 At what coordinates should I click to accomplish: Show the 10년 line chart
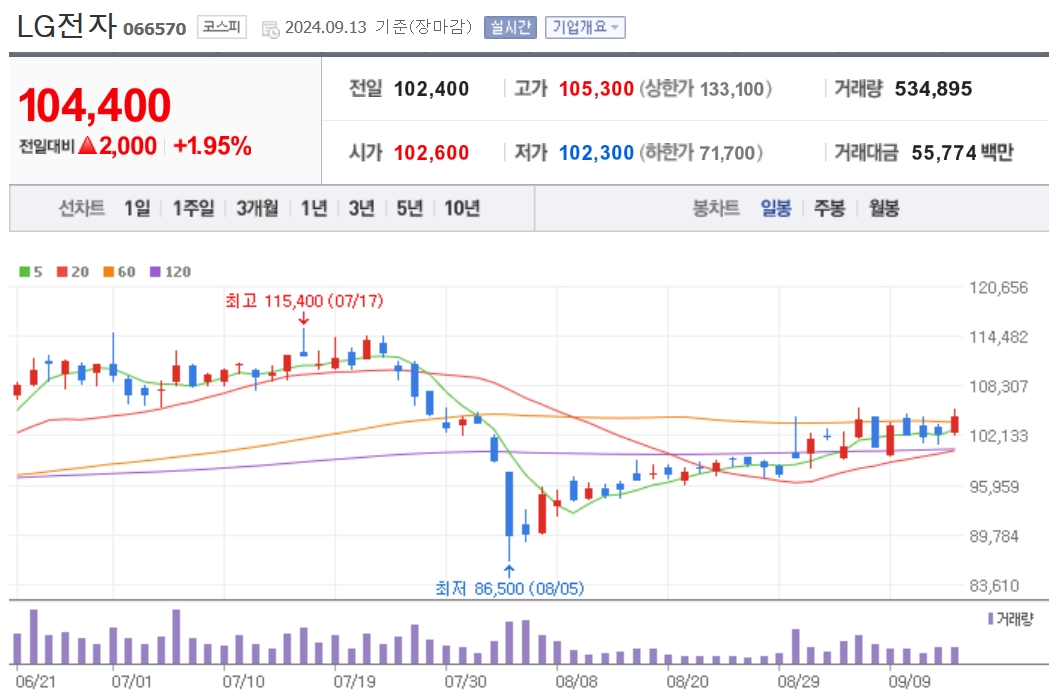[x=462, y=208]
